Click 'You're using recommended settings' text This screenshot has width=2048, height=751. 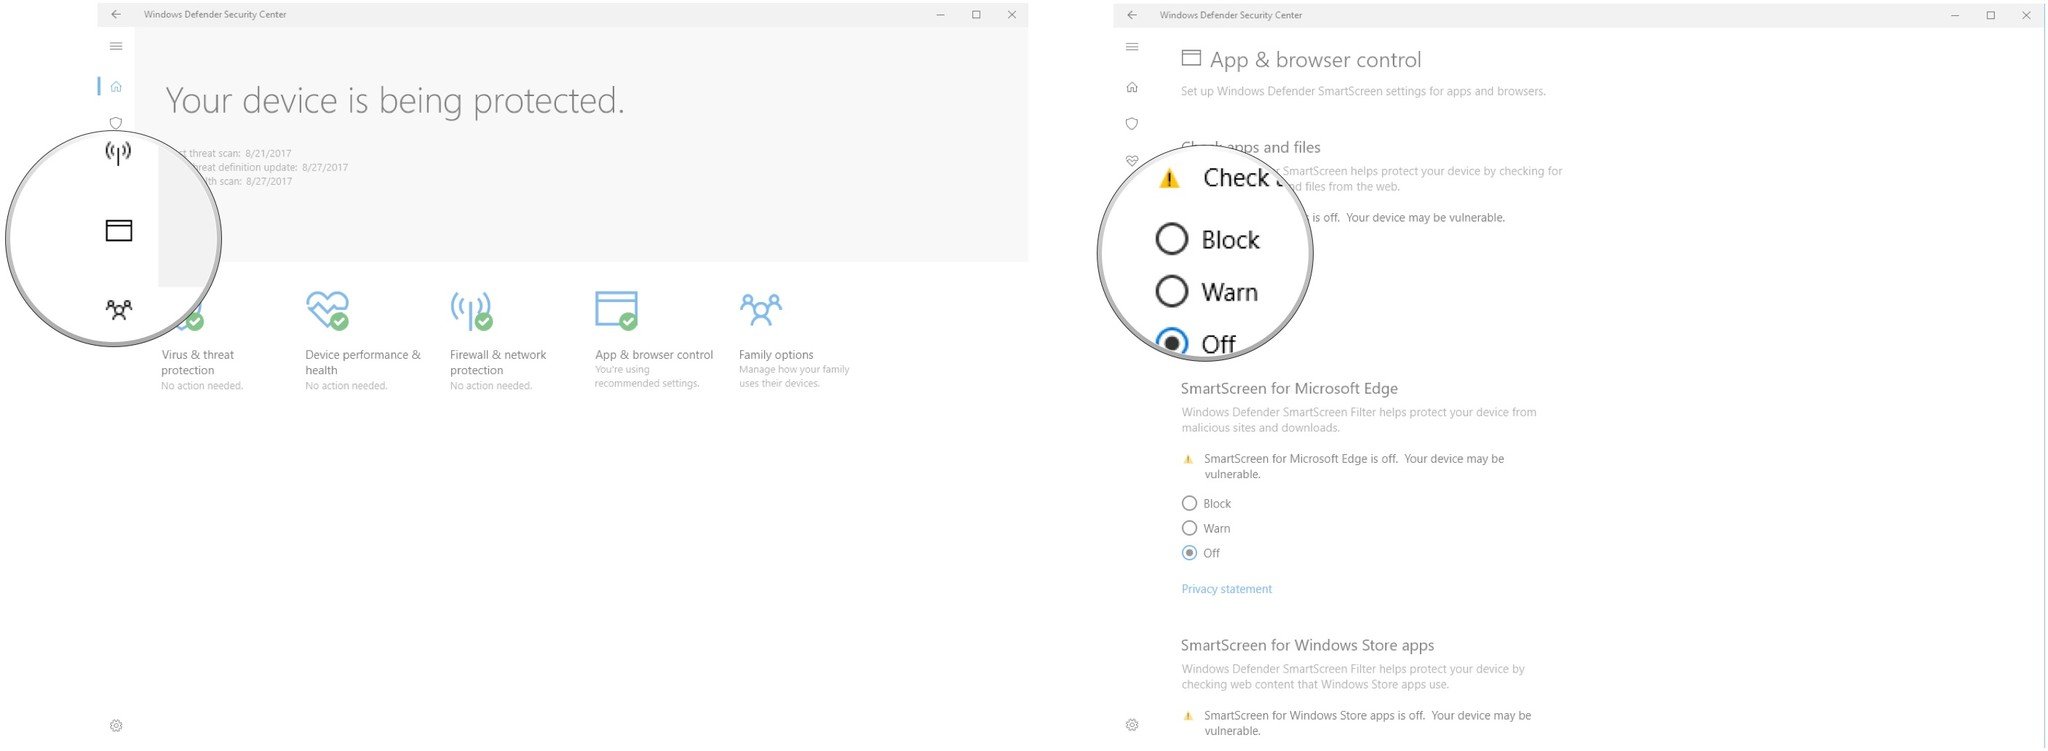(x=647, y=377)
